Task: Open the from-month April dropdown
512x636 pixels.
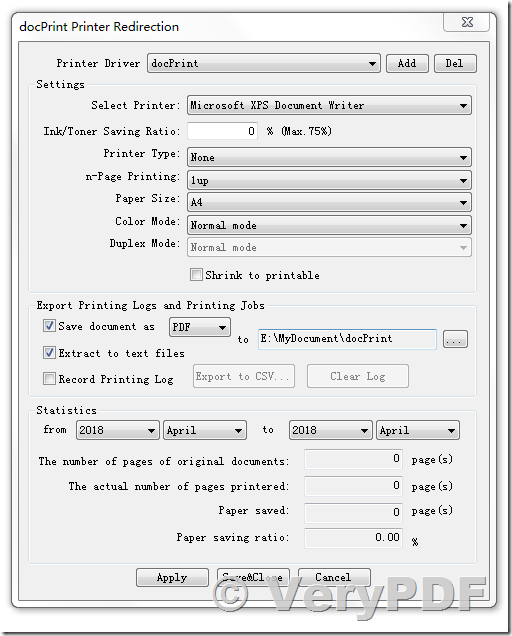Action: click(205, 430)
